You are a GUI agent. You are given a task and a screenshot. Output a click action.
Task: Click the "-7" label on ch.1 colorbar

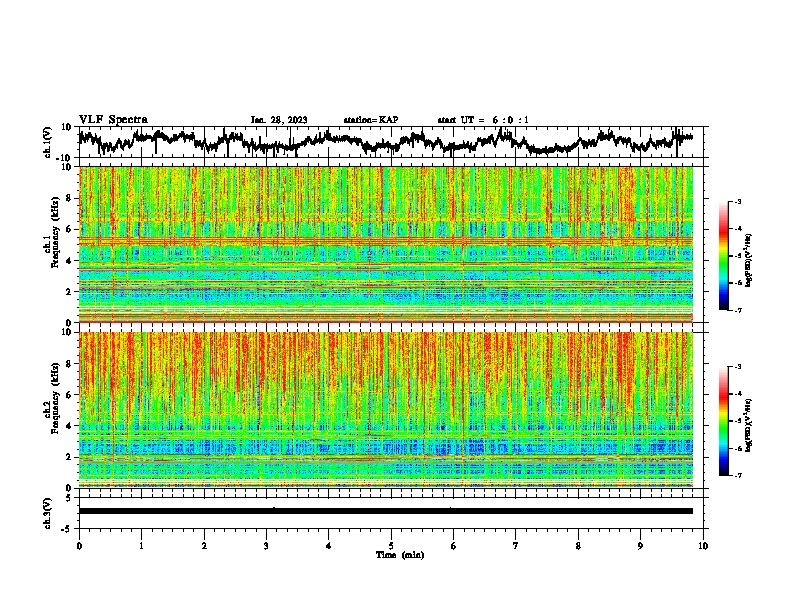(x=737, y=310)
